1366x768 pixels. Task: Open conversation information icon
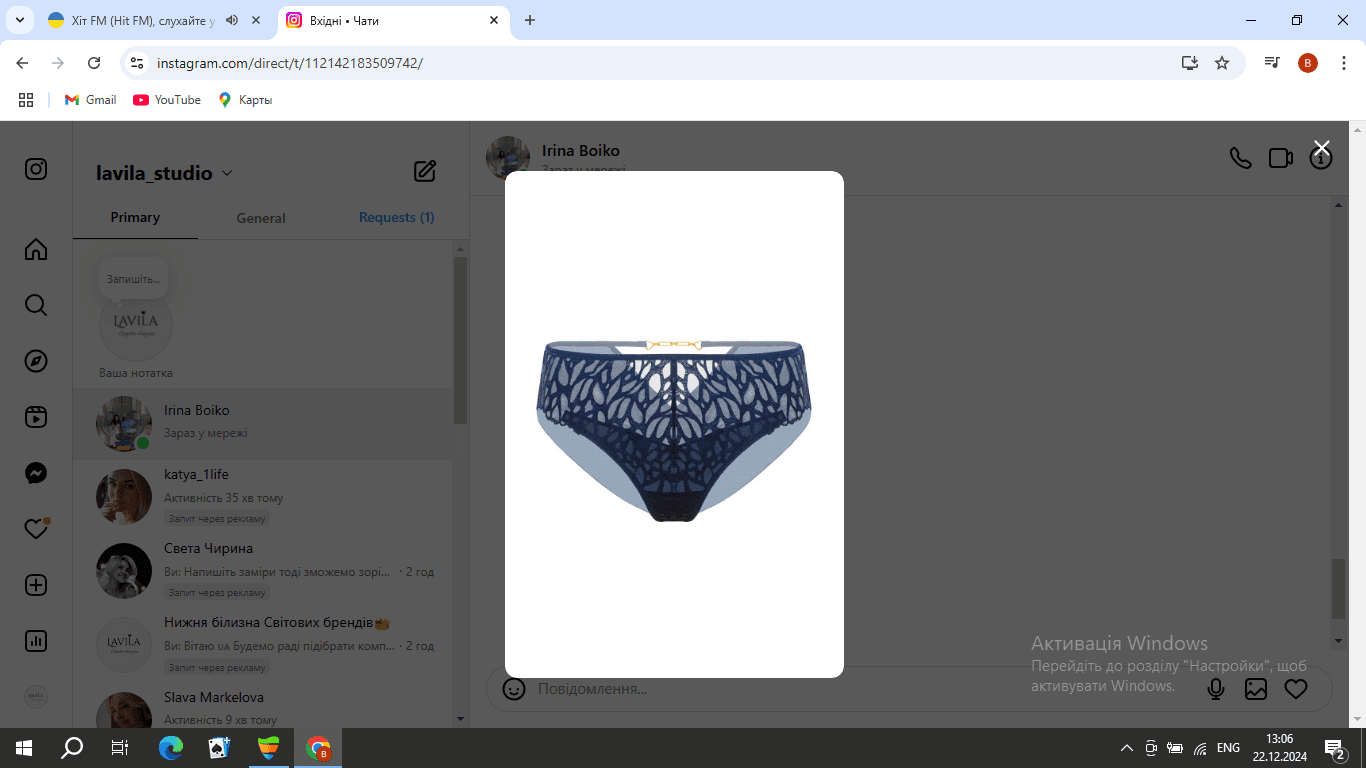point(1321,158)
